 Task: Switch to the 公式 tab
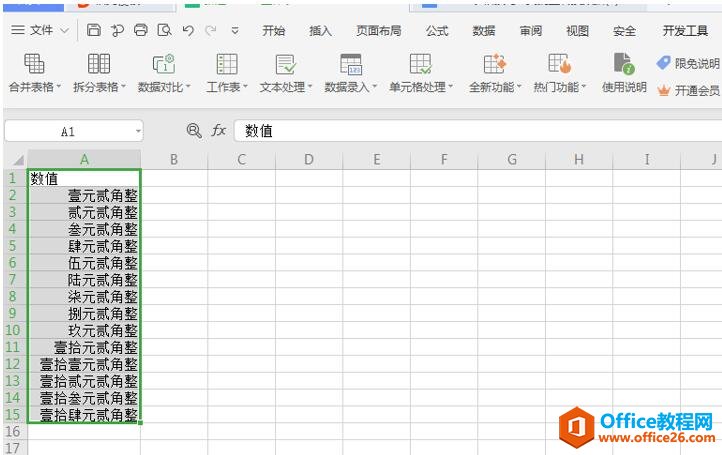pyautogui.click(x=437, y=31)
